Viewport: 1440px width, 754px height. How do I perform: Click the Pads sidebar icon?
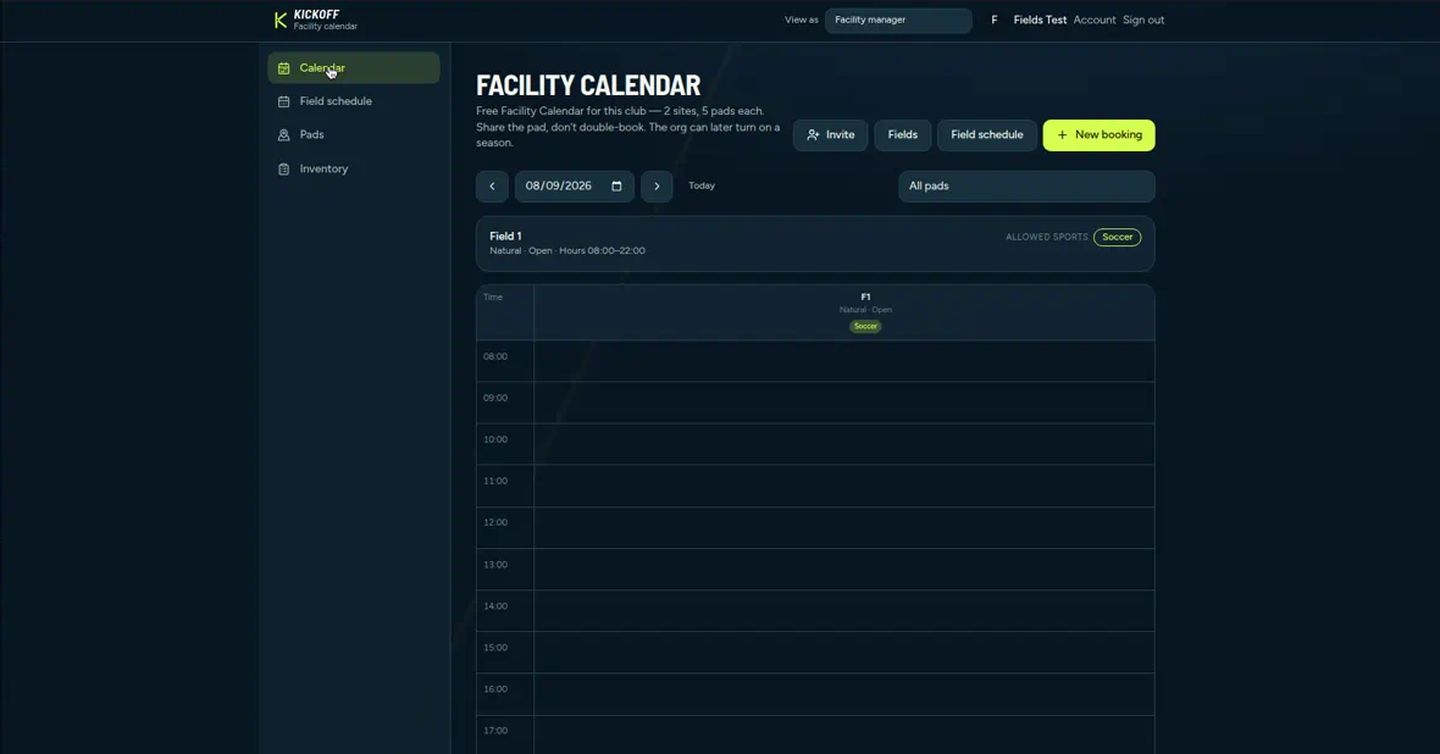pos(284,135)
